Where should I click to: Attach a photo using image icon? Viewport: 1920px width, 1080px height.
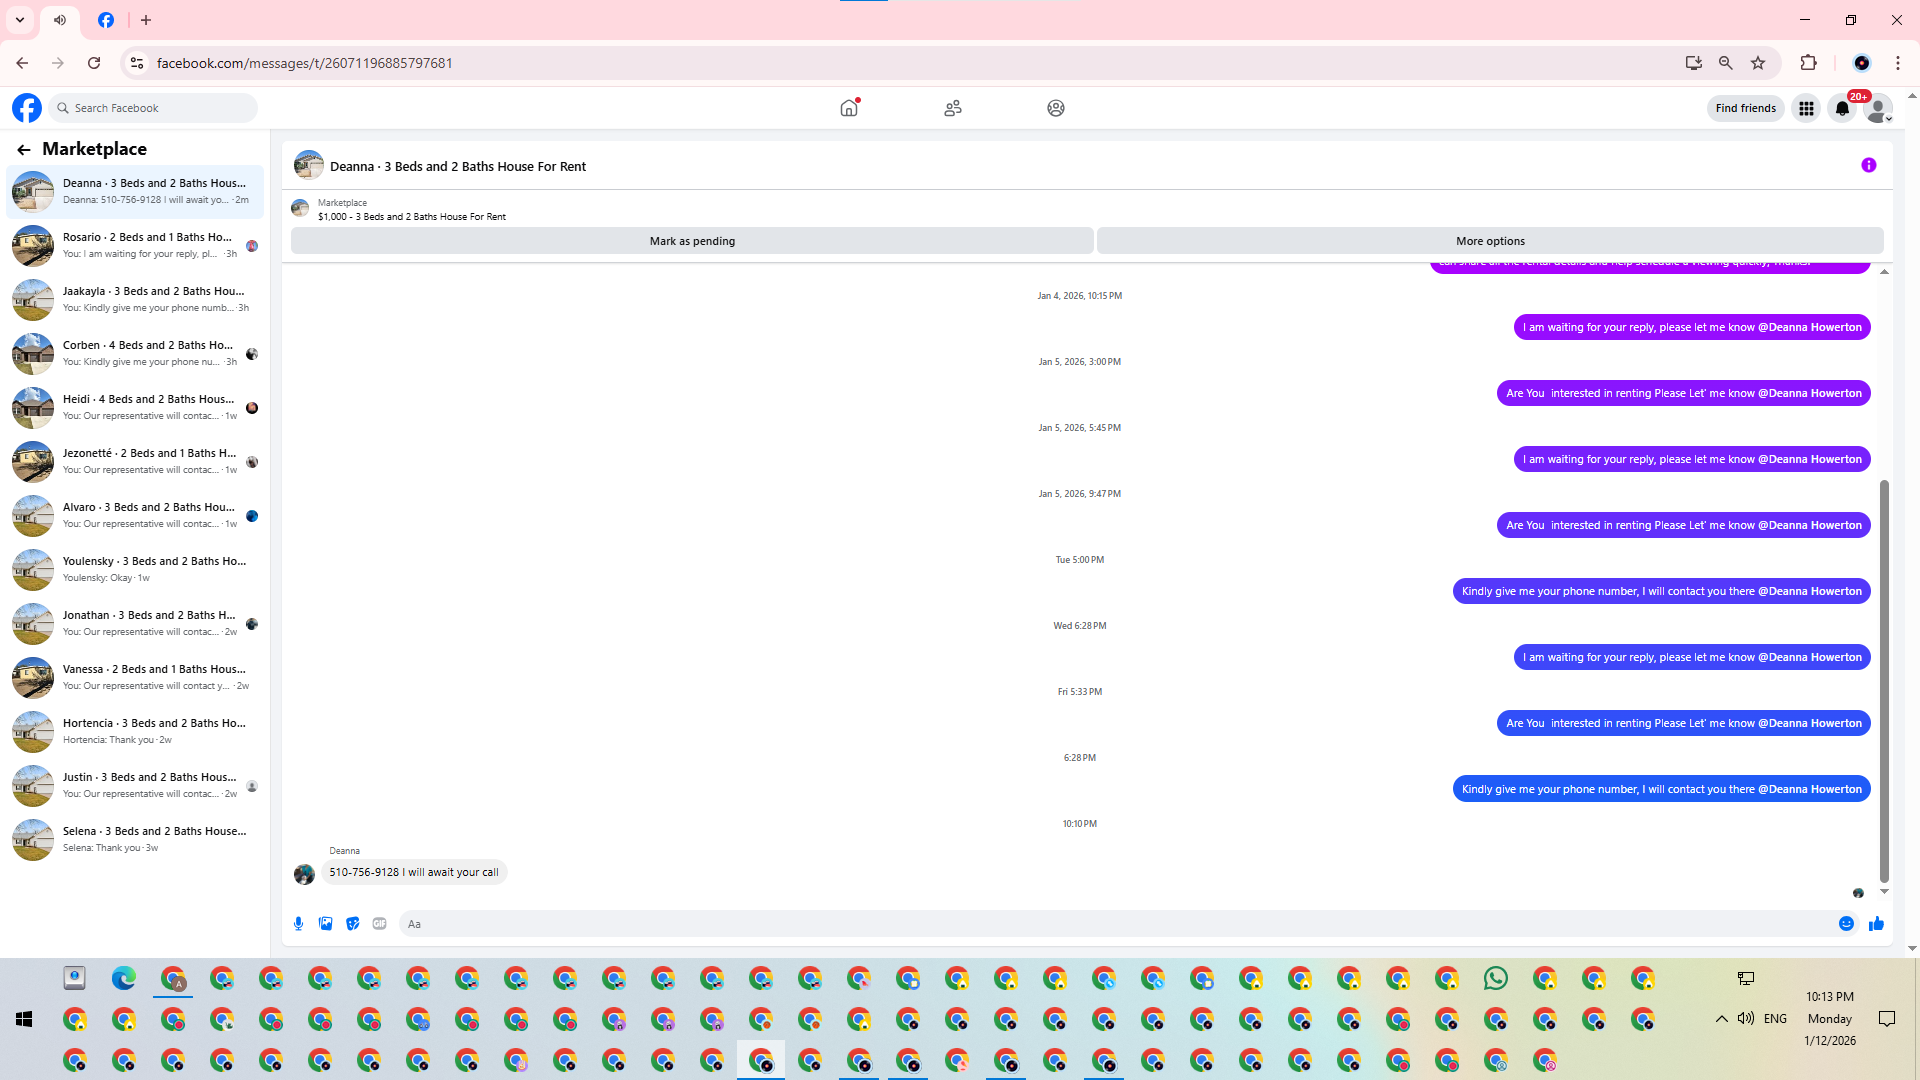[x=325, y=923]
